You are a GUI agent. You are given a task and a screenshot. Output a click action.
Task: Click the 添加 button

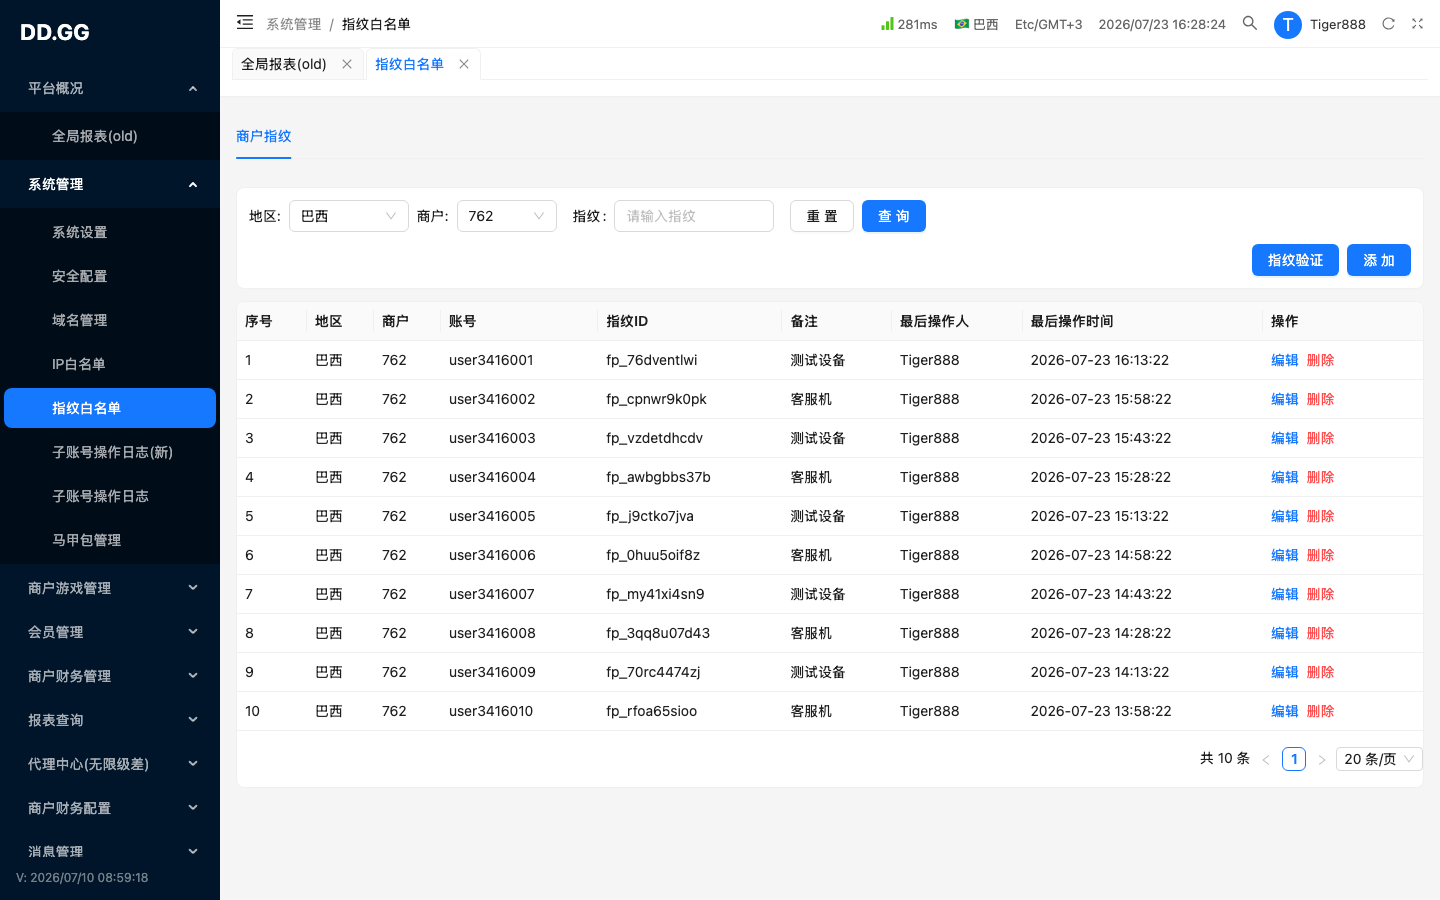pos(1379,260)
